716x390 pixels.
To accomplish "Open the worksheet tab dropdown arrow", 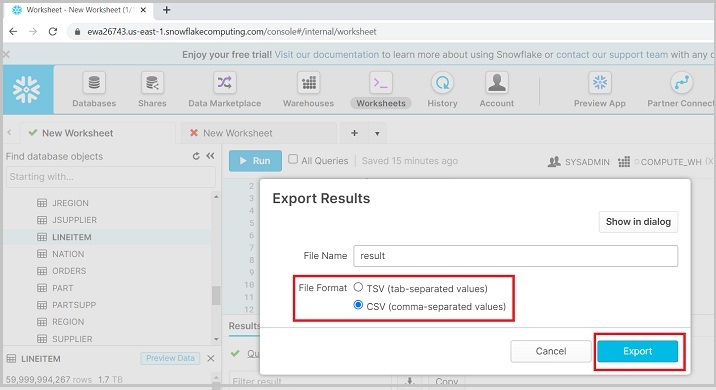I will click(x=377, y=133).
